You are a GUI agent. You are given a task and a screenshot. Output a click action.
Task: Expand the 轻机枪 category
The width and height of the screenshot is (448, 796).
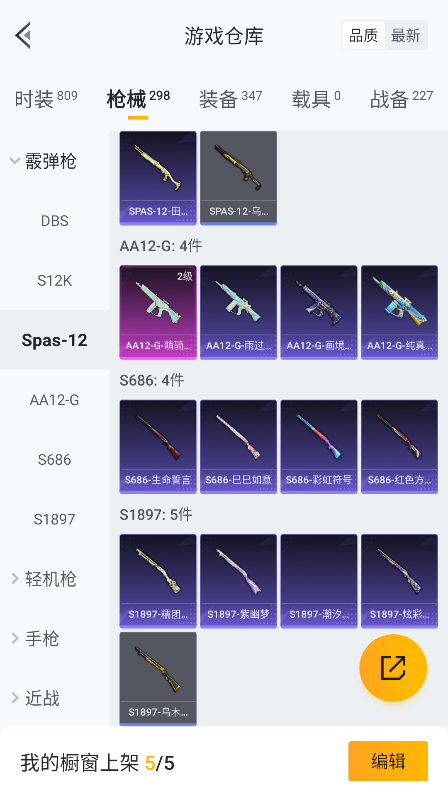click(44, 579)
